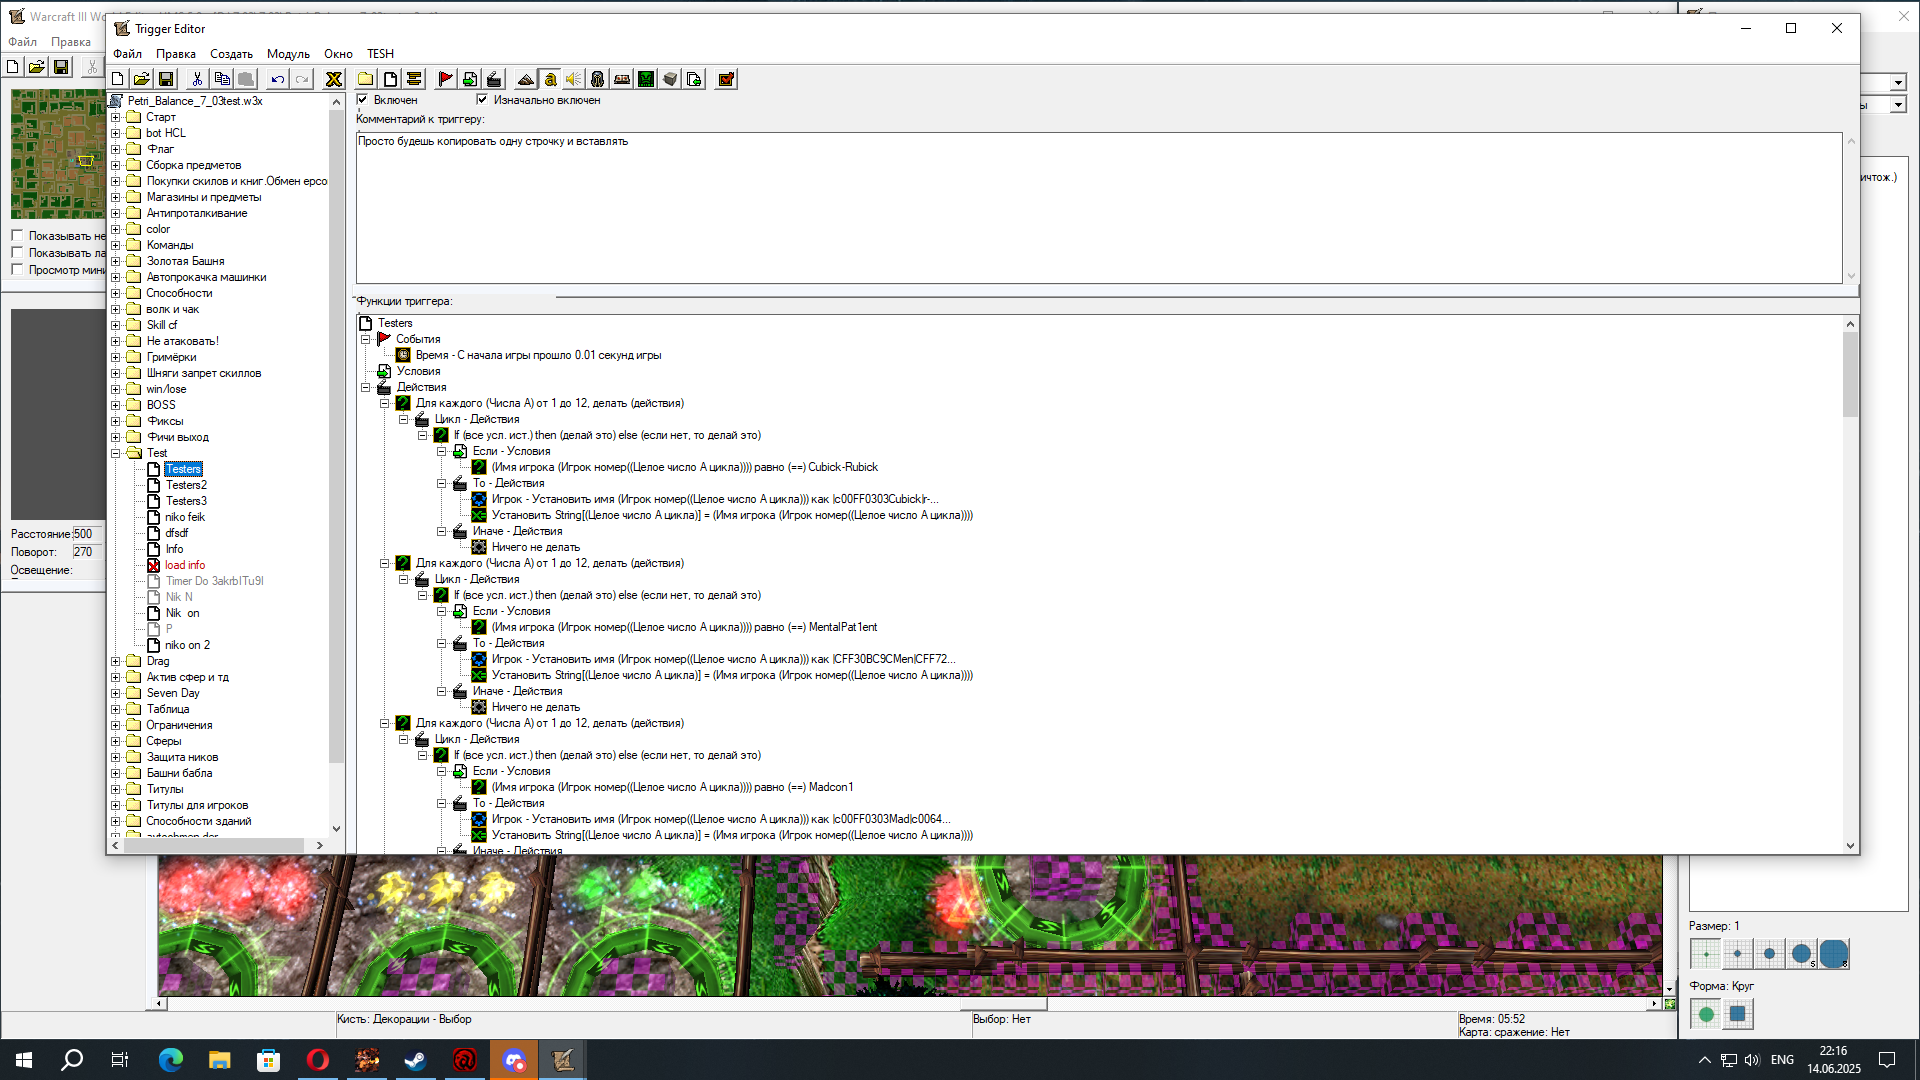Collapse the 'Действия' node

[x=366, y=387]
